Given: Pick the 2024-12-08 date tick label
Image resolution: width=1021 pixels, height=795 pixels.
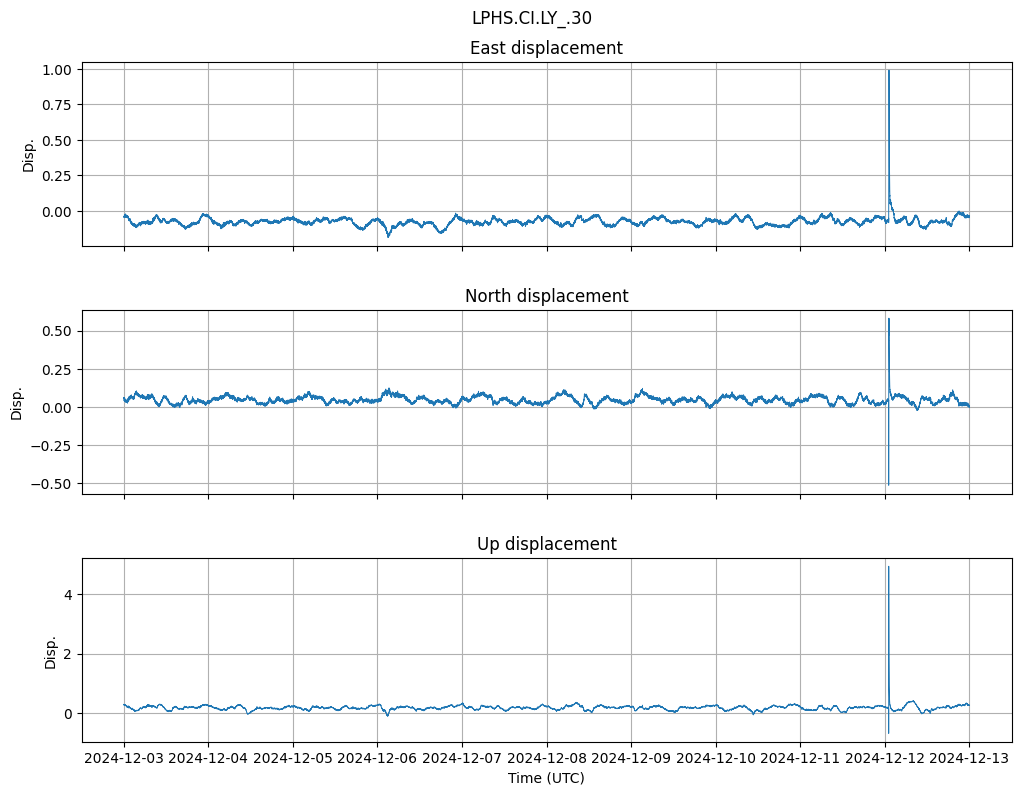Looking at the screenshot, I should (x=546, y=759).
